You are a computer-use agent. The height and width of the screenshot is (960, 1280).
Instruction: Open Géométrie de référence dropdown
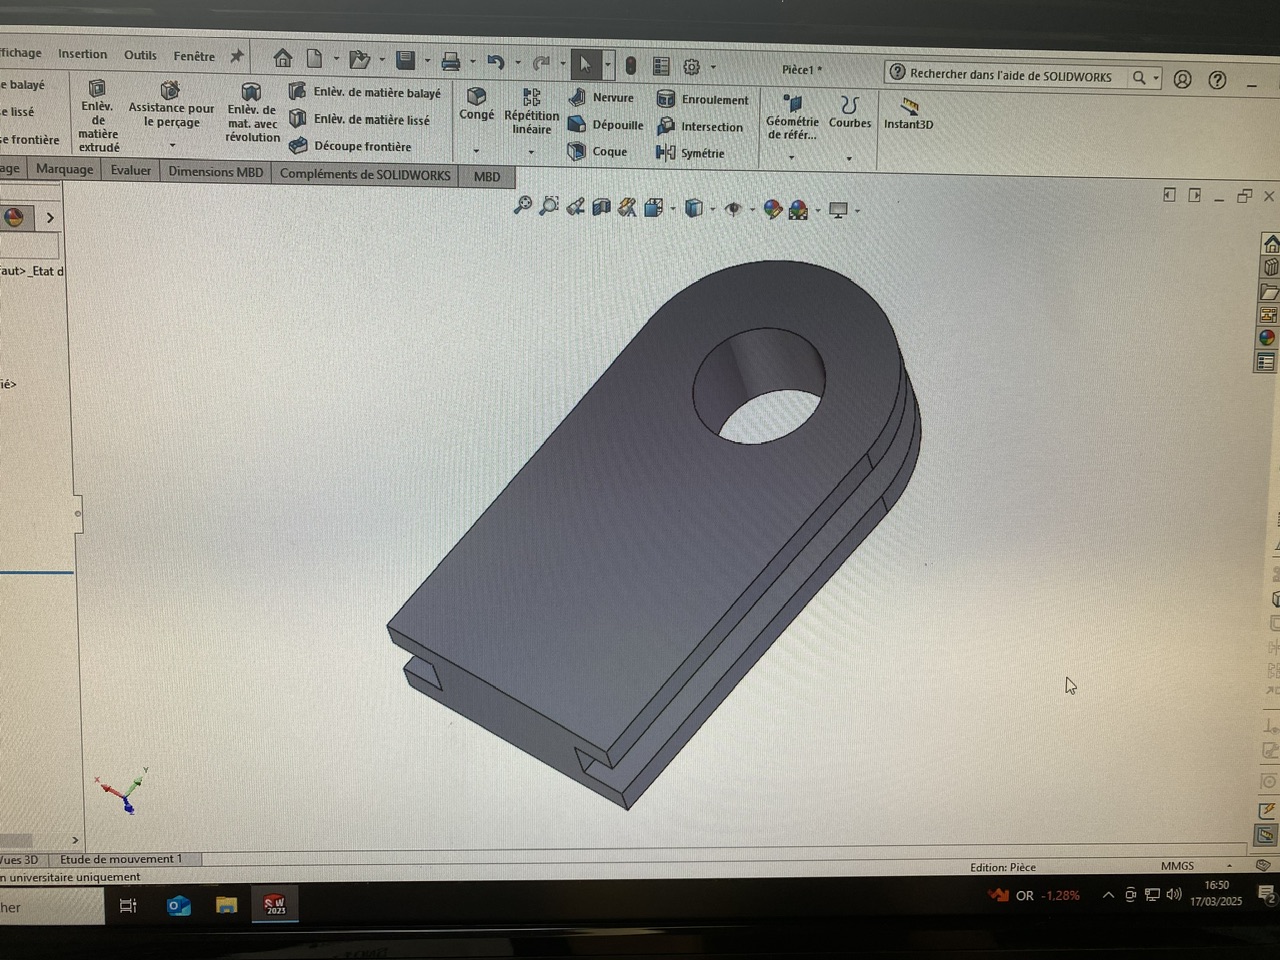791,158
